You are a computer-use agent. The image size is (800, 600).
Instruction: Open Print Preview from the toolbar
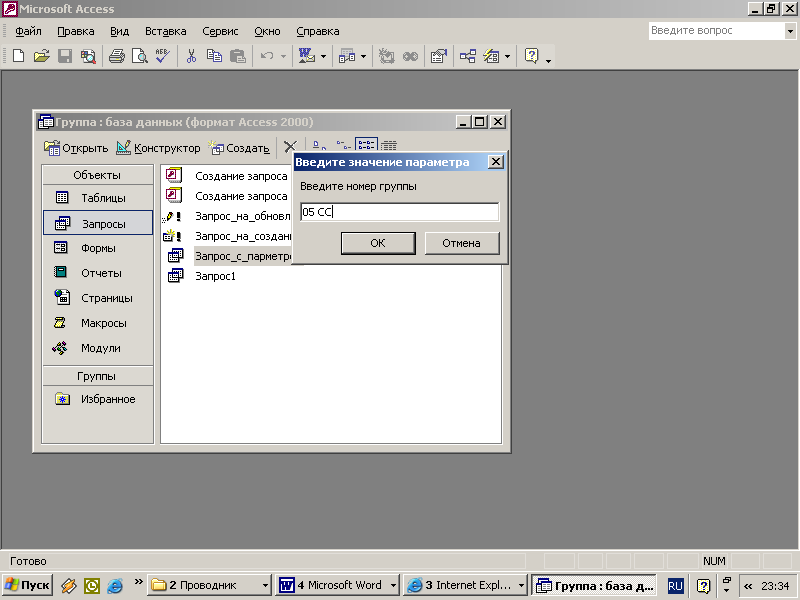(140, 56)
